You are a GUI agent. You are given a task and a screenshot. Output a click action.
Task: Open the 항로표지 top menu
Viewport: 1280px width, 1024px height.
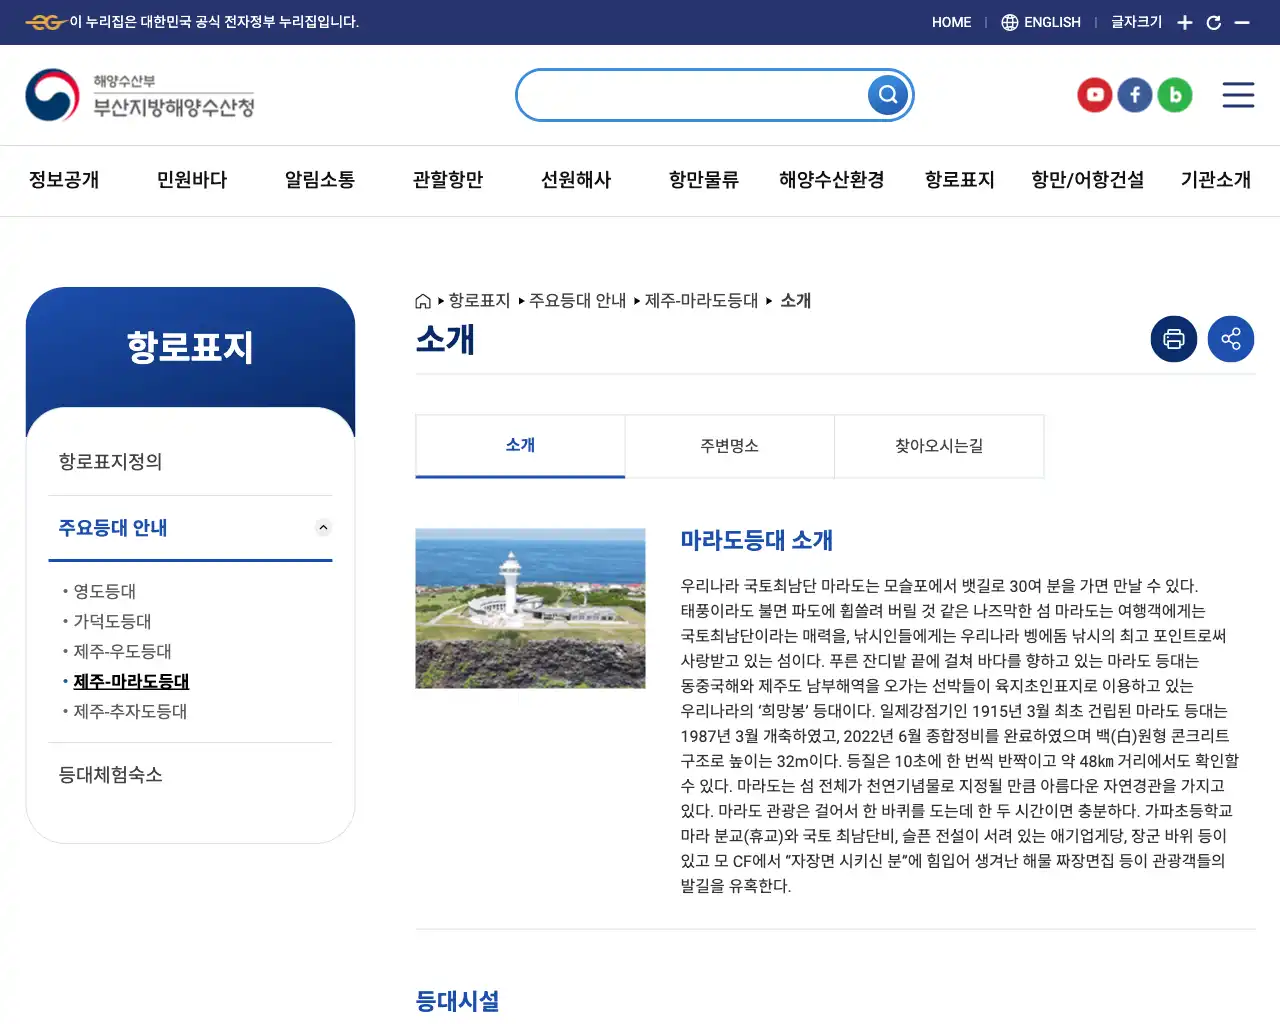tap(960, 180)
